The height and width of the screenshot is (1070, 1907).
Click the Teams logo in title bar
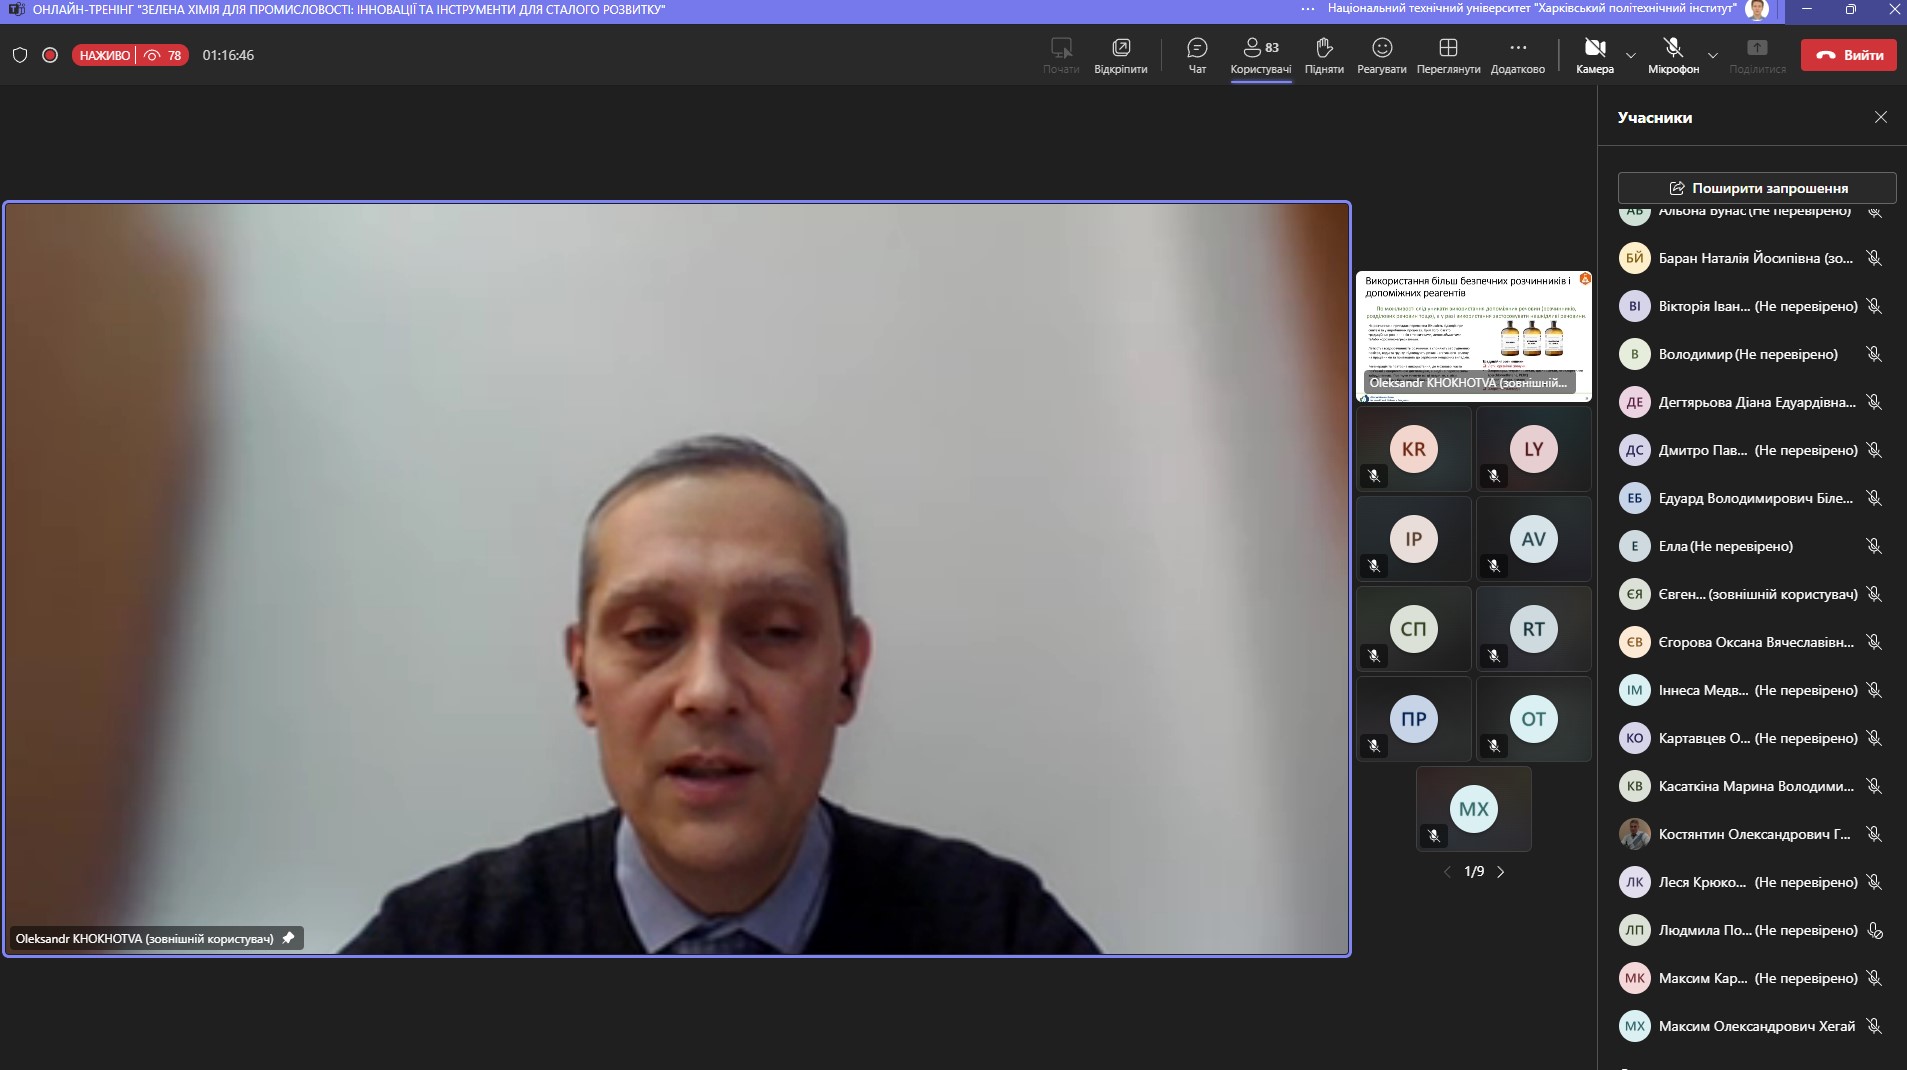coord(16,9)
